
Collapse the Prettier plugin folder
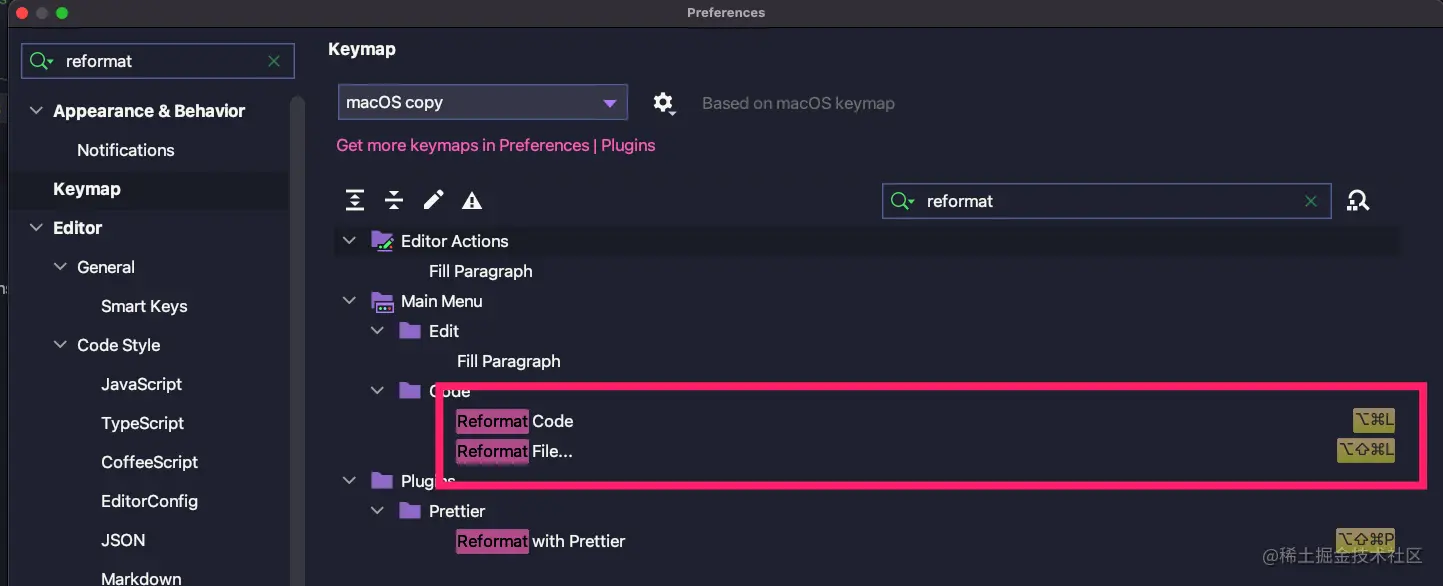377,511
